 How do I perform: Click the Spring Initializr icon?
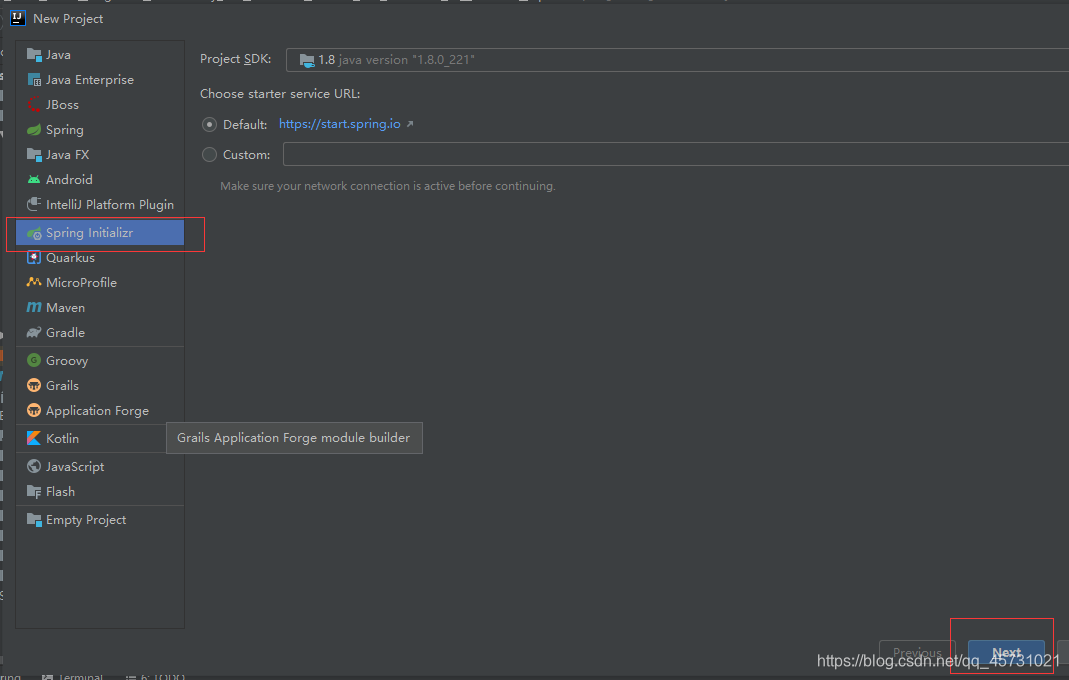click(34, 233)
